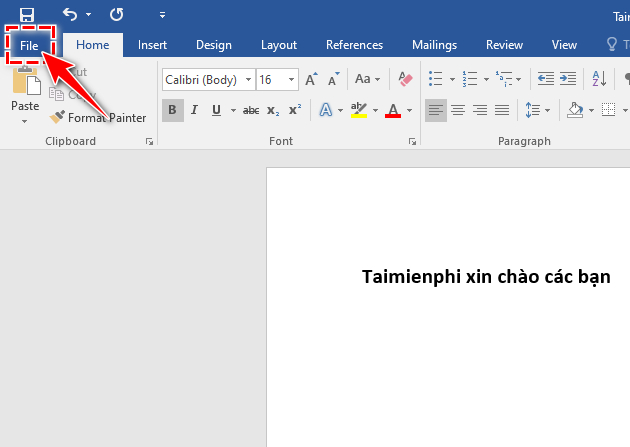Switch to the Mailings tab
The width and height of the screenshot is (630, 447).
pos(434,45)
